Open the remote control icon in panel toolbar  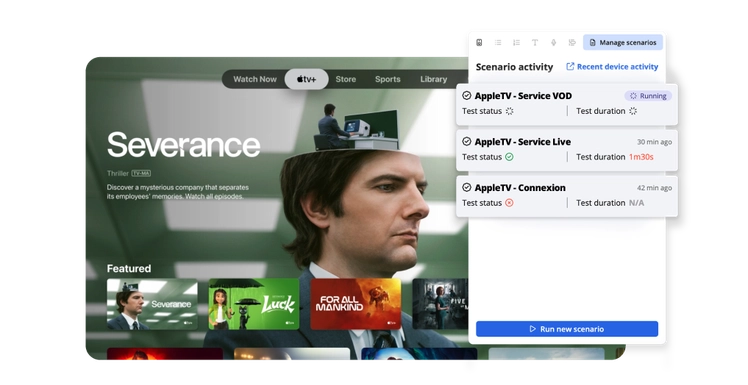[479, 42]
